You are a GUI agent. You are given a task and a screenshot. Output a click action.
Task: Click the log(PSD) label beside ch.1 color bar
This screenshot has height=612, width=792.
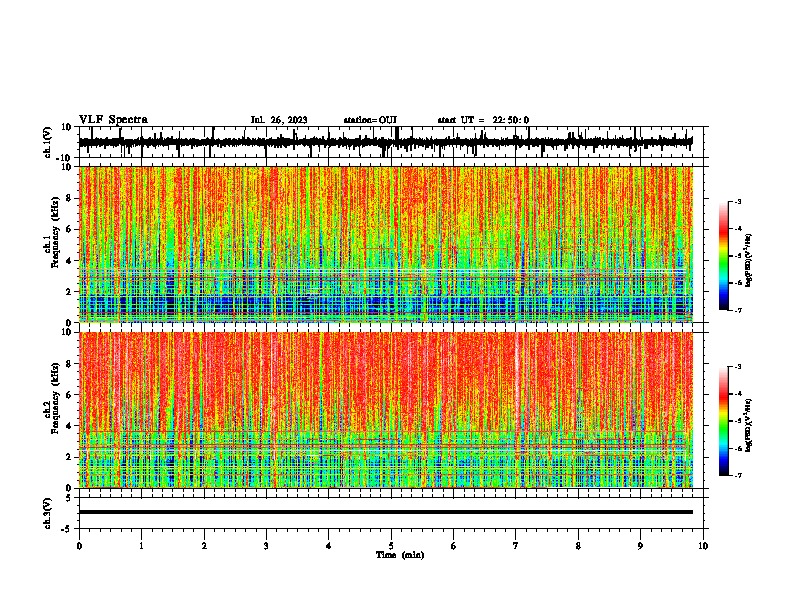click(x=748, y=260)
